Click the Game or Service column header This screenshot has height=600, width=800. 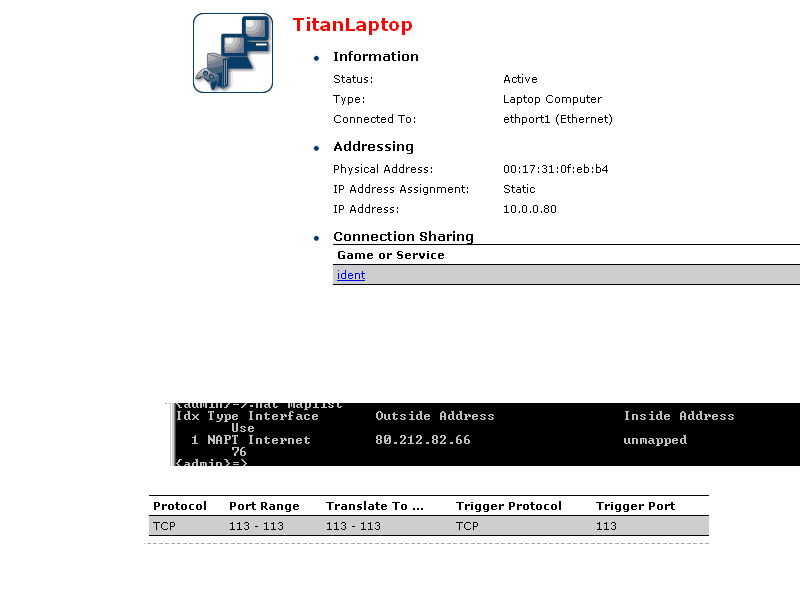[x=391, y=255]
